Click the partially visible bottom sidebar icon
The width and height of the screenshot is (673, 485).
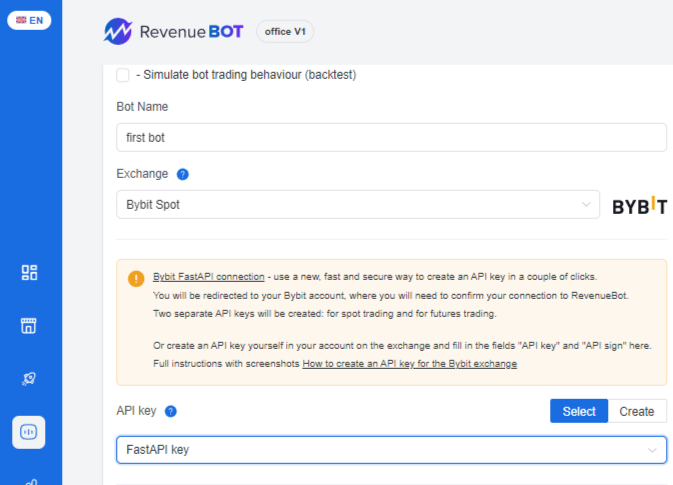(29, 480)
